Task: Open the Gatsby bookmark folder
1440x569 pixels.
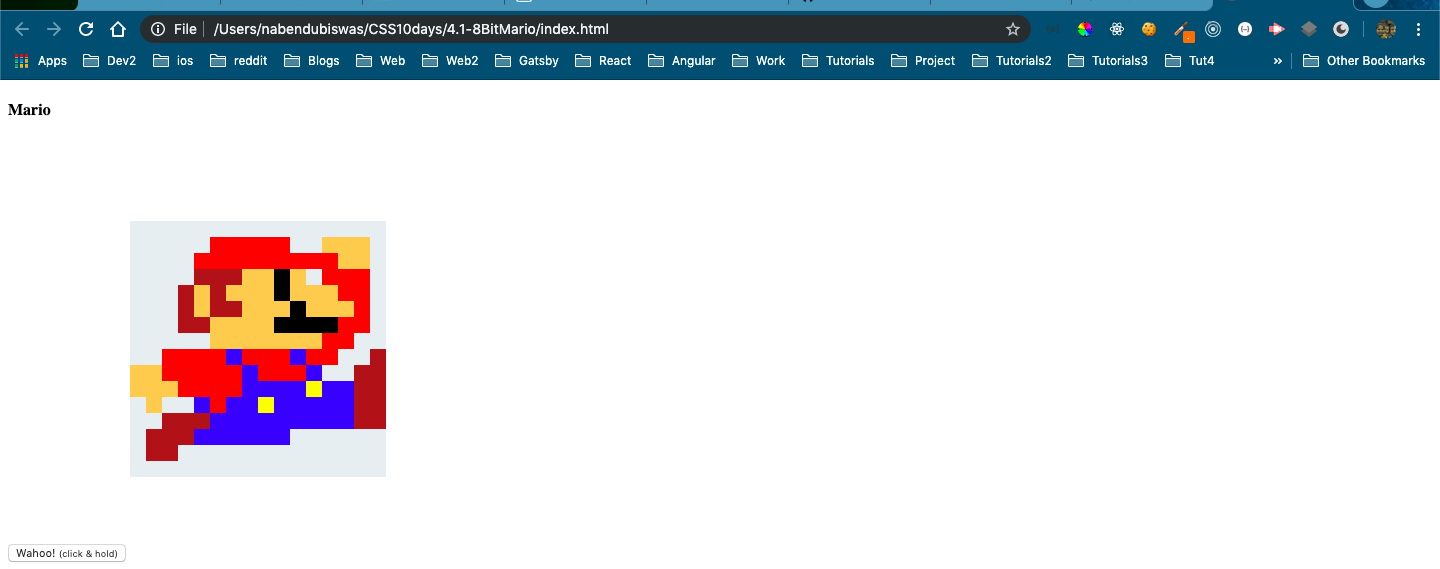Action: click(526, 61)
